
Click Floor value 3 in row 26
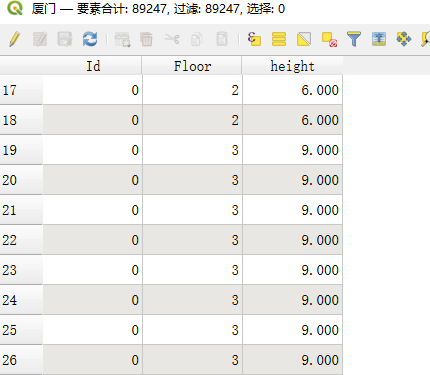[x=193, y=360]
